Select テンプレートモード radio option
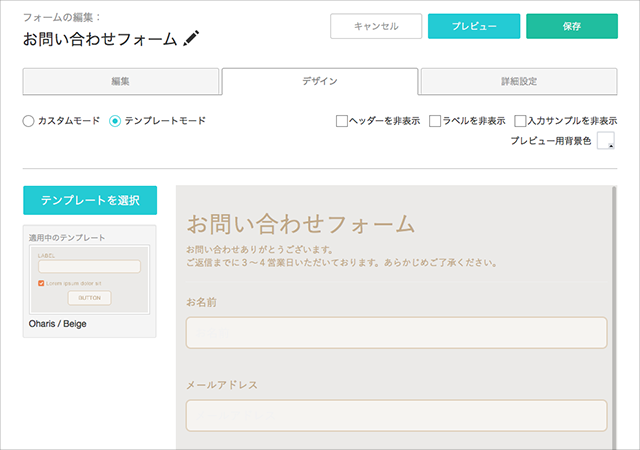640x450 pixels. click(x=115, y=121)
